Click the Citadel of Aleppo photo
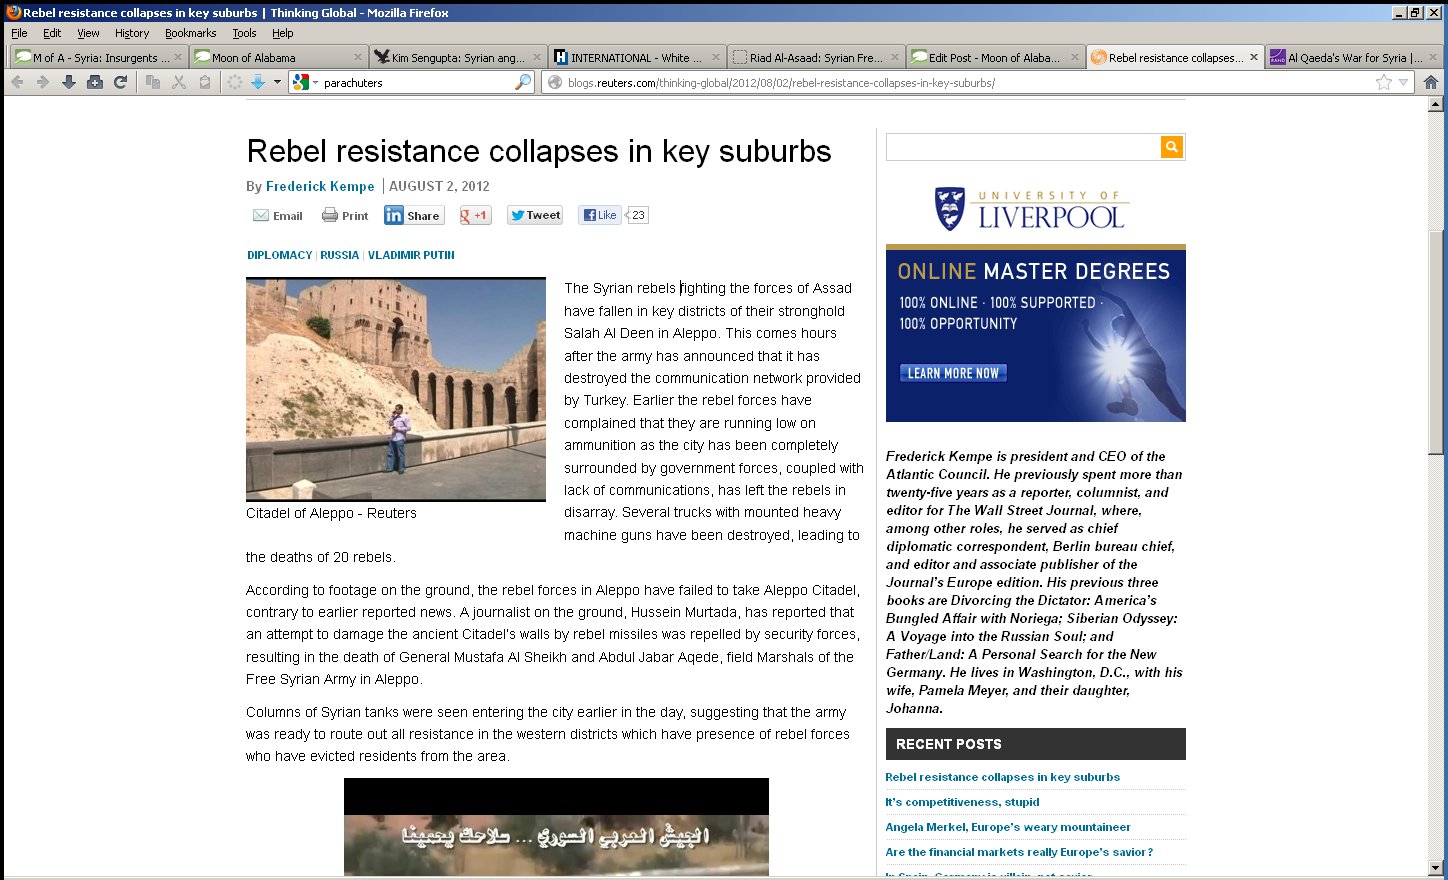Screen dimensions: 1448x880 tap(396, 389)
